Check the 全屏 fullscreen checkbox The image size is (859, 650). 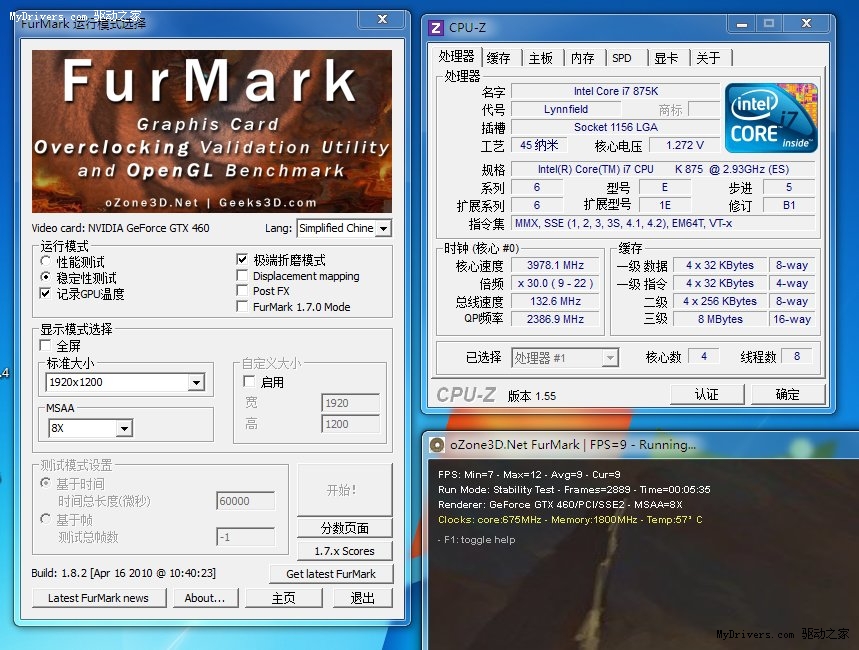click(46, 346)
